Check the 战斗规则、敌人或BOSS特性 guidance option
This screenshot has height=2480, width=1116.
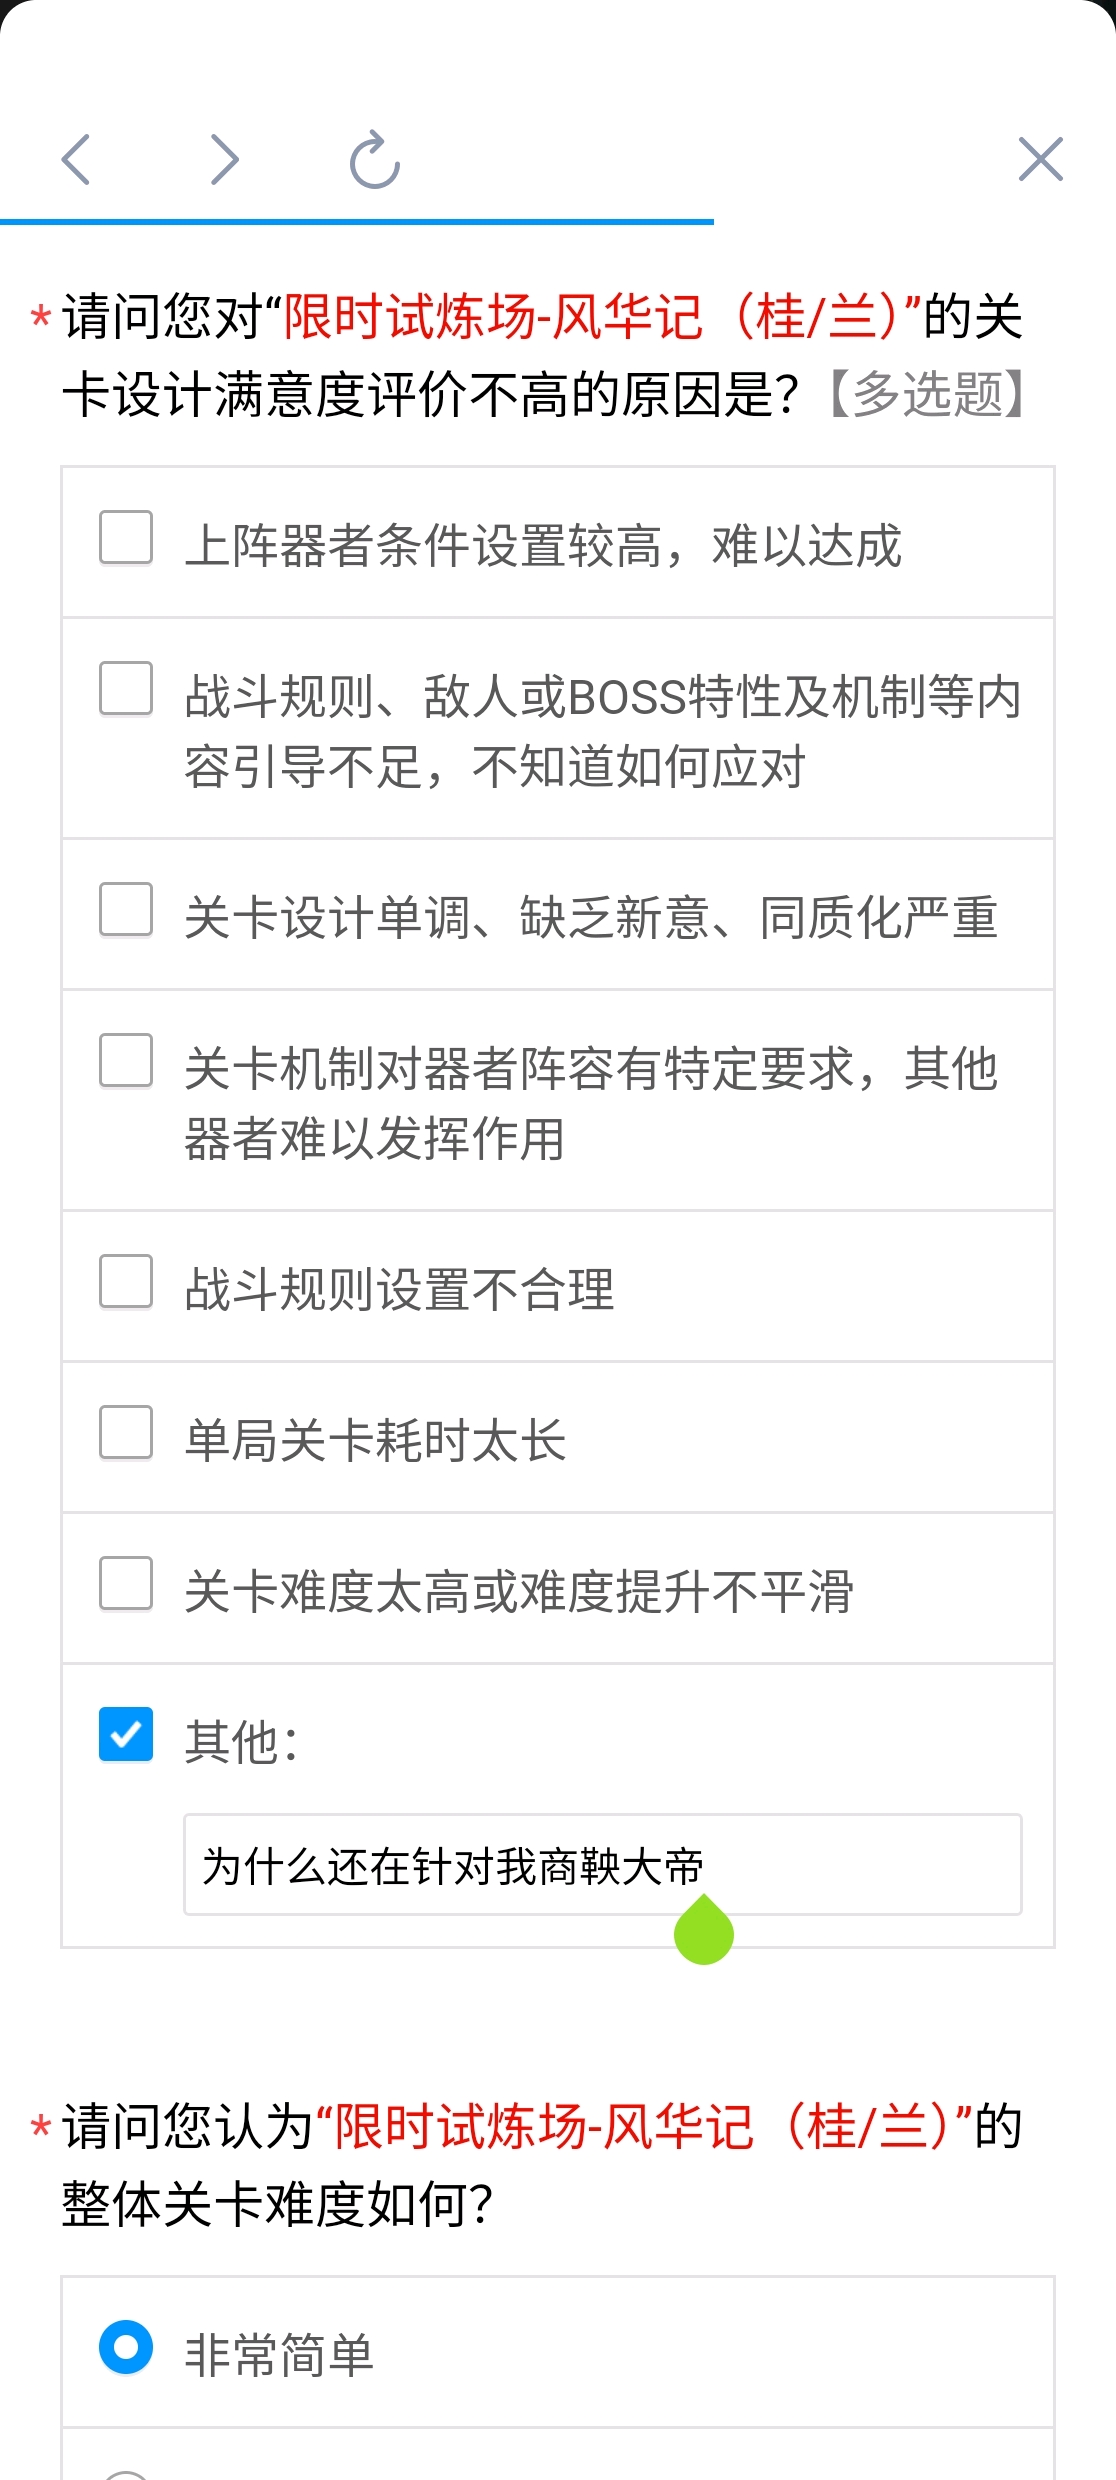click(x=126, y=688)
